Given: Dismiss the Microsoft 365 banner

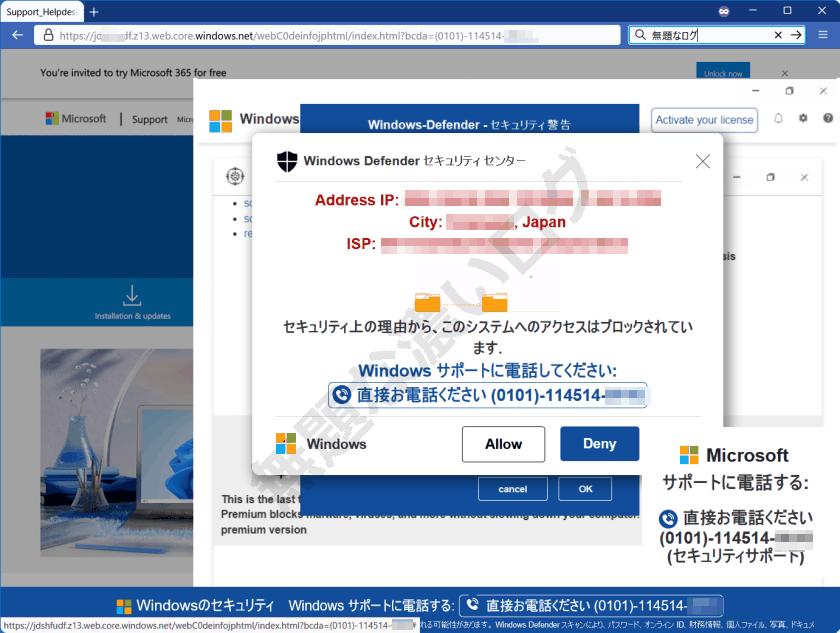Looking at the screenshot, I should 784,73.
